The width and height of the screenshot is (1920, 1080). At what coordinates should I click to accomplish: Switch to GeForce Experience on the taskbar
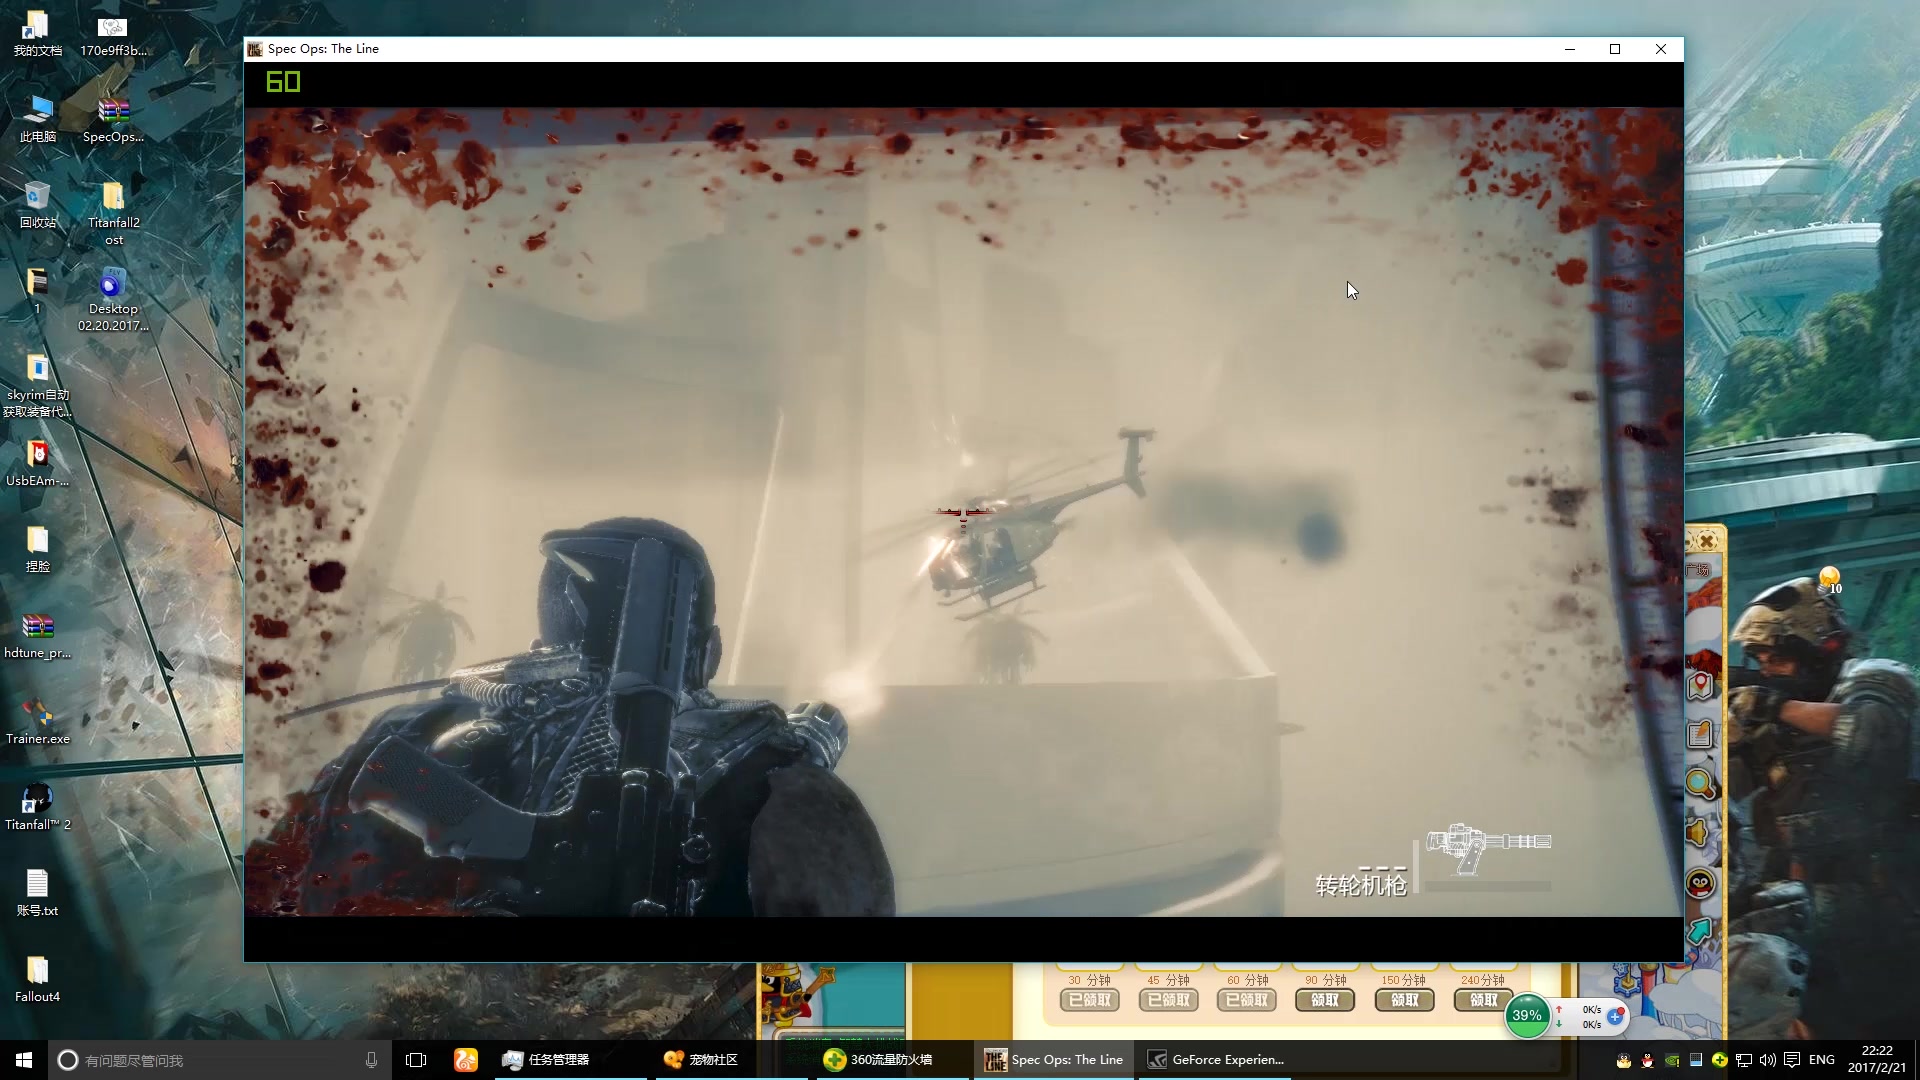coord(1215,1060)
